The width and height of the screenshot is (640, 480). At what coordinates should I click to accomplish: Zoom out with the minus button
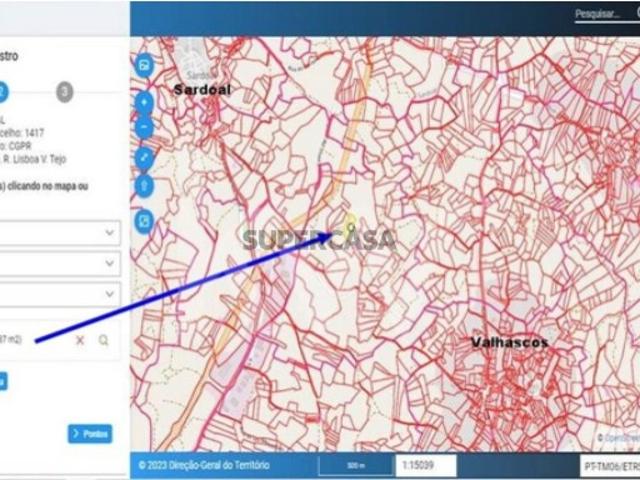pyautogui.click(x=145, y=127)
